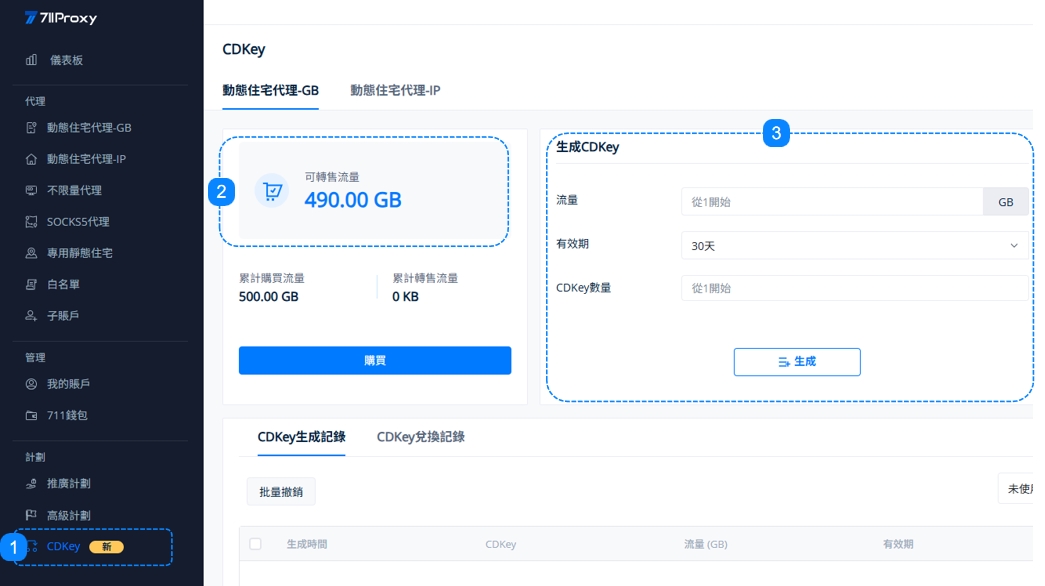Click the 不限量代理 sidebar icon

32,190
